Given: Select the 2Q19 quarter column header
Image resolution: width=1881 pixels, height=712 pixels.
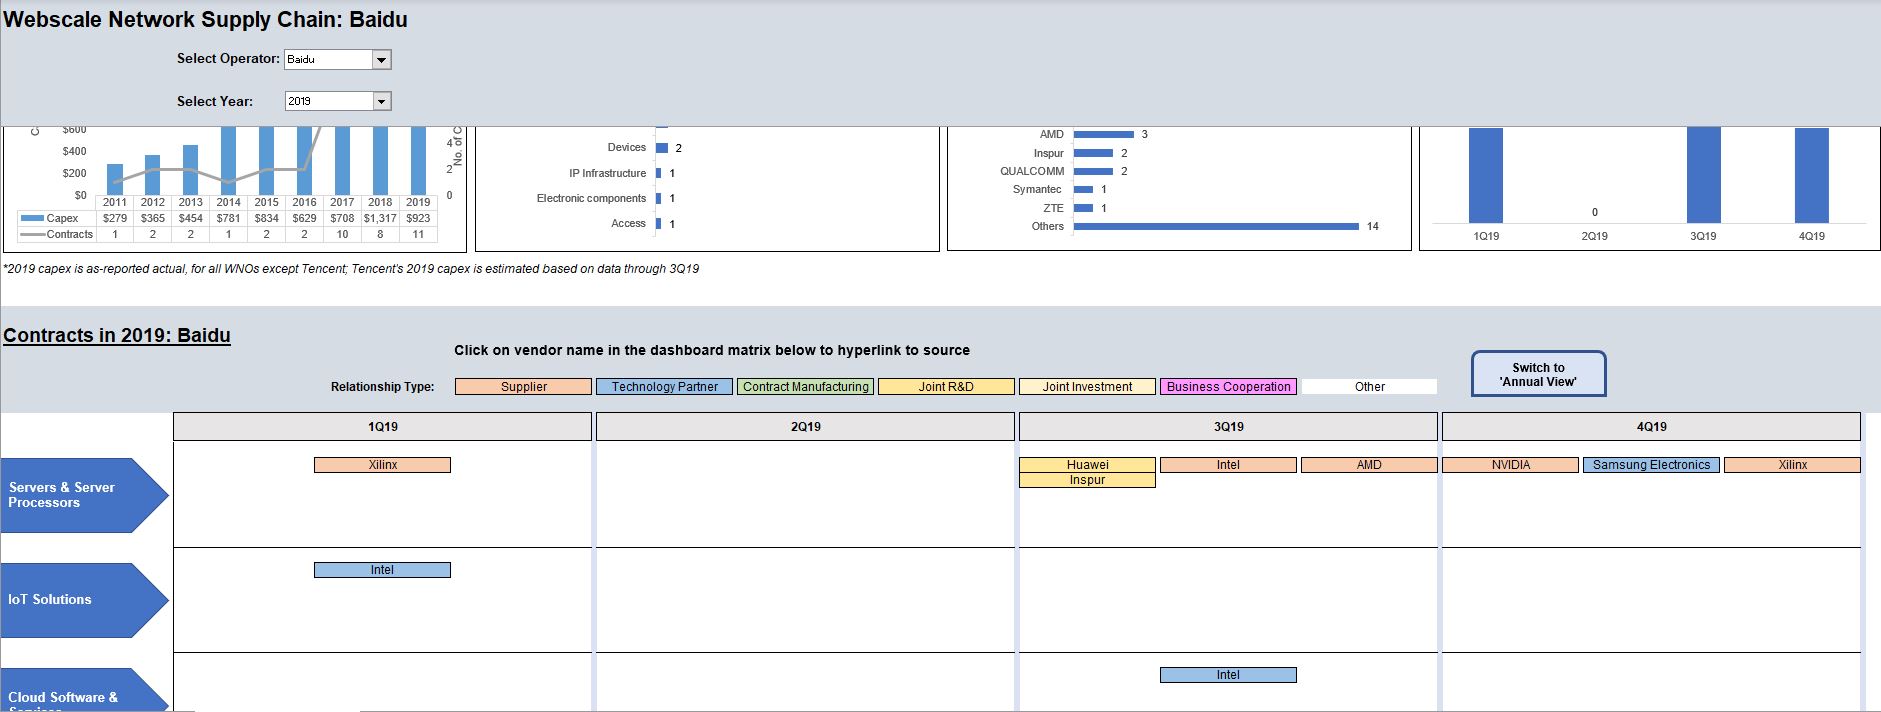Looking at the screenshot, I should pyautogui.click(x=805, y=427).
